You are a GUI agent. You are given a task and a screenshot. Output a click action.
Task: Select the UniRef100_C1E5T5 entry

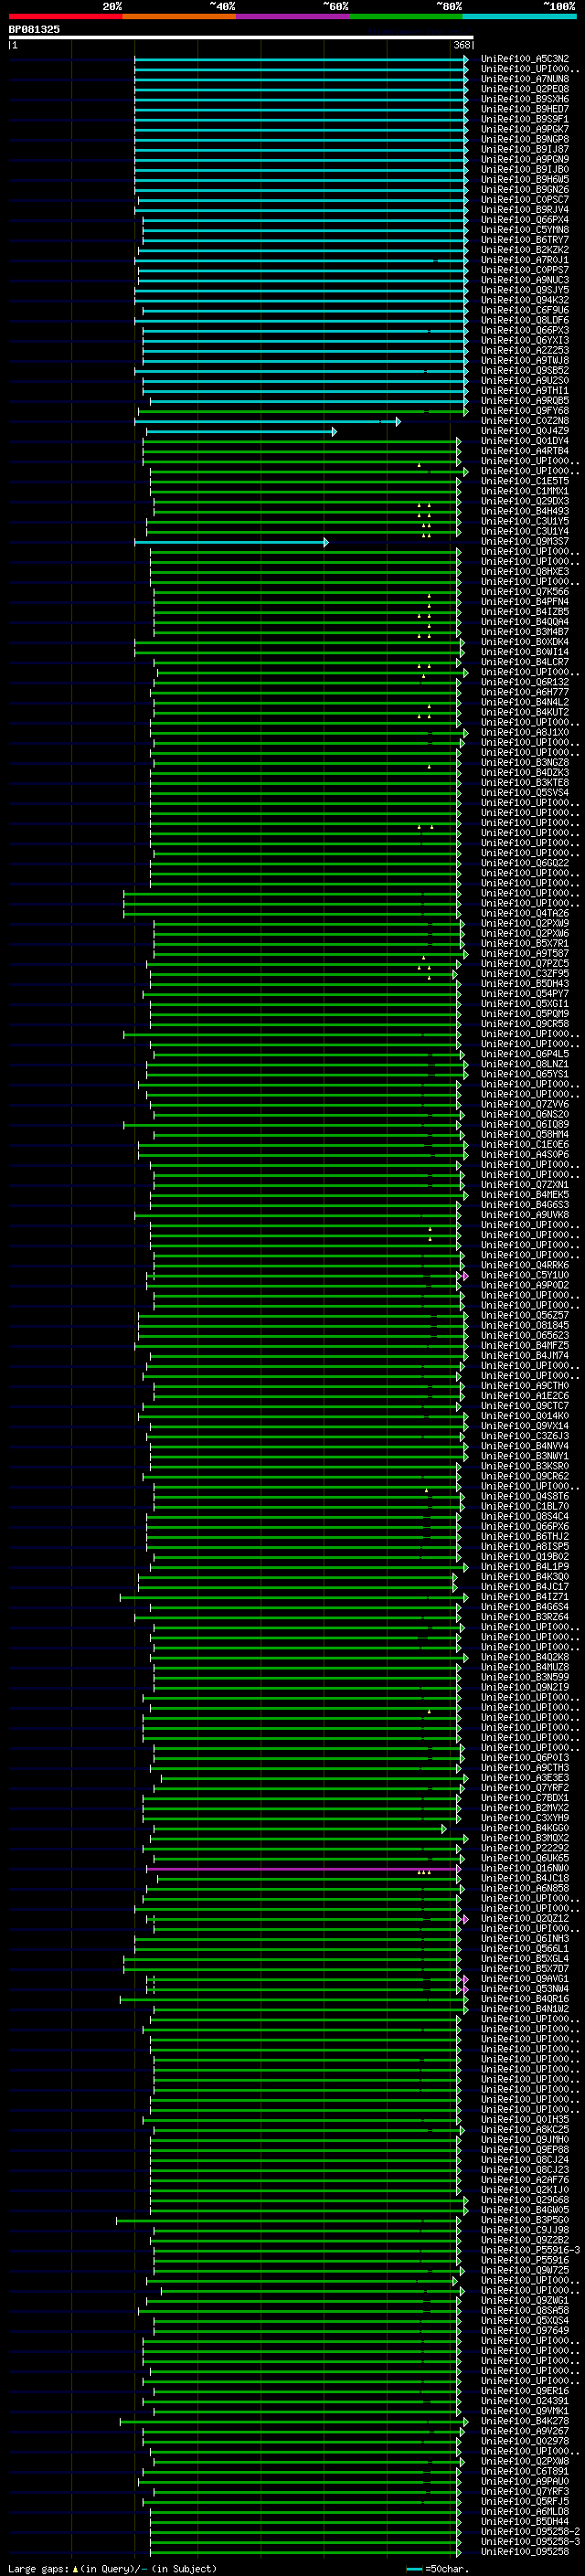525,481
